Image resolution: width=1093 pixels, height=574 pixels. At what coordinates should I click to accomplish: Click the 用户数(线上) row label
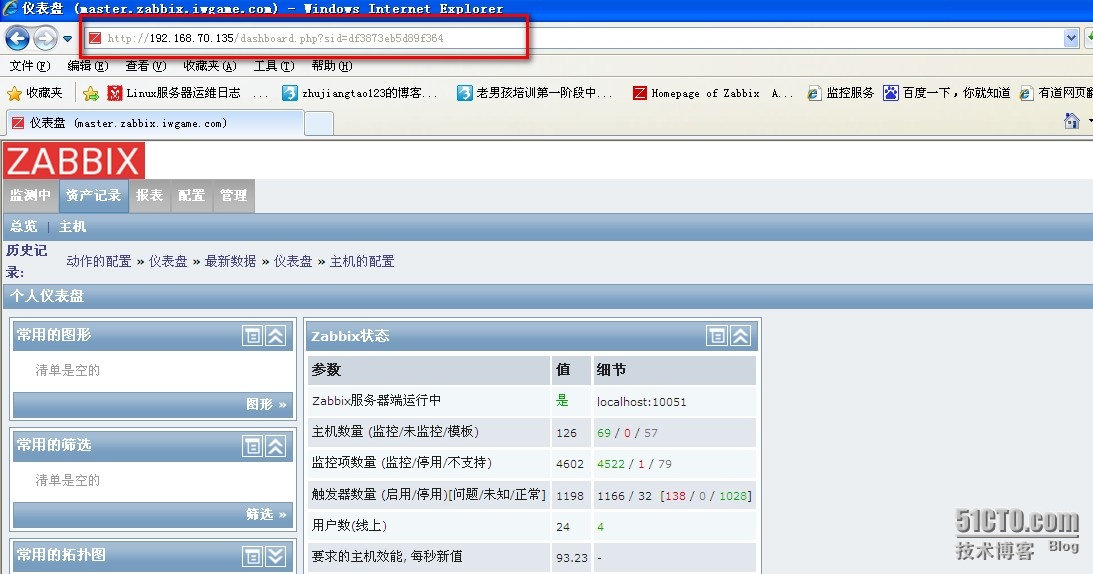tap(349, 526)
